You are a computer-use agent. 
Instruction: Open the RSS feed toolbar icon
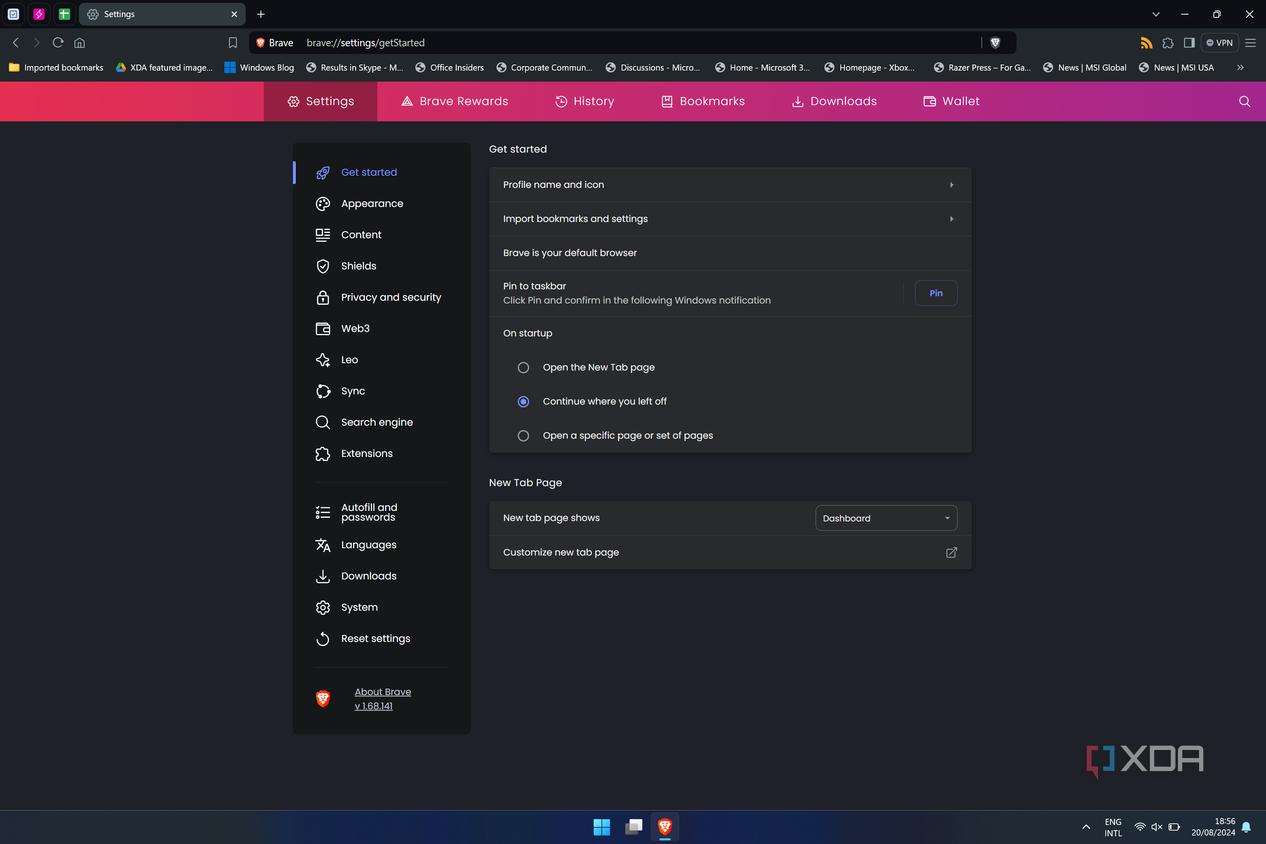pyautogui.click(x=1146, y=43)
